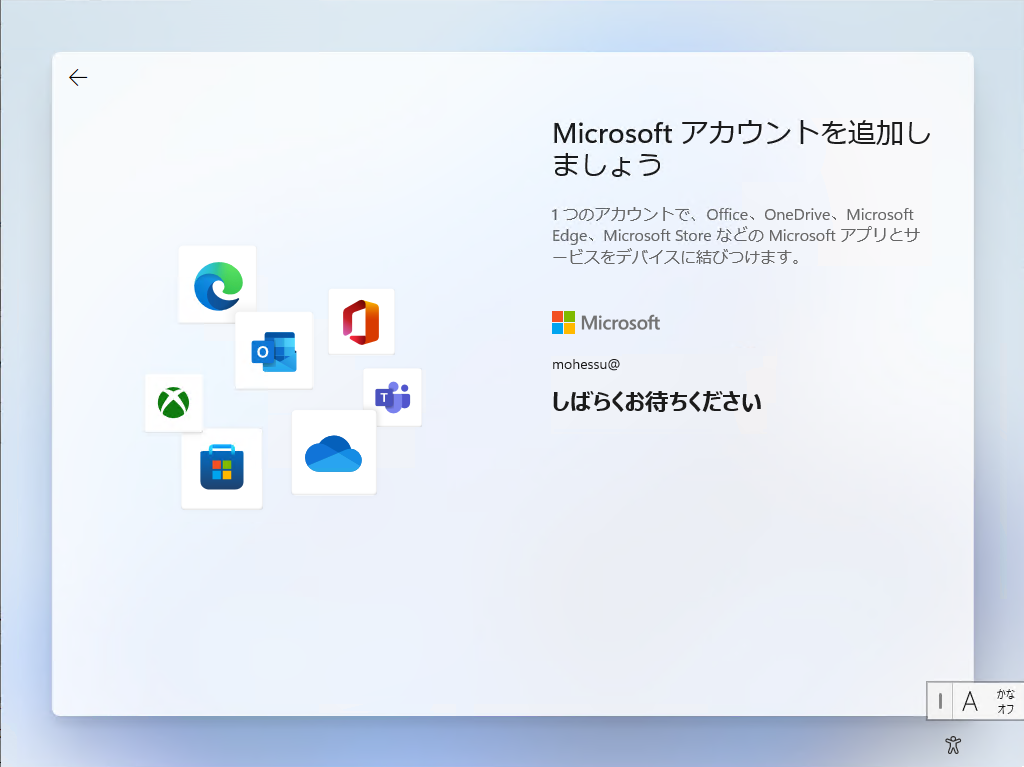Open the accessibility figure icon

coord(953,744)
